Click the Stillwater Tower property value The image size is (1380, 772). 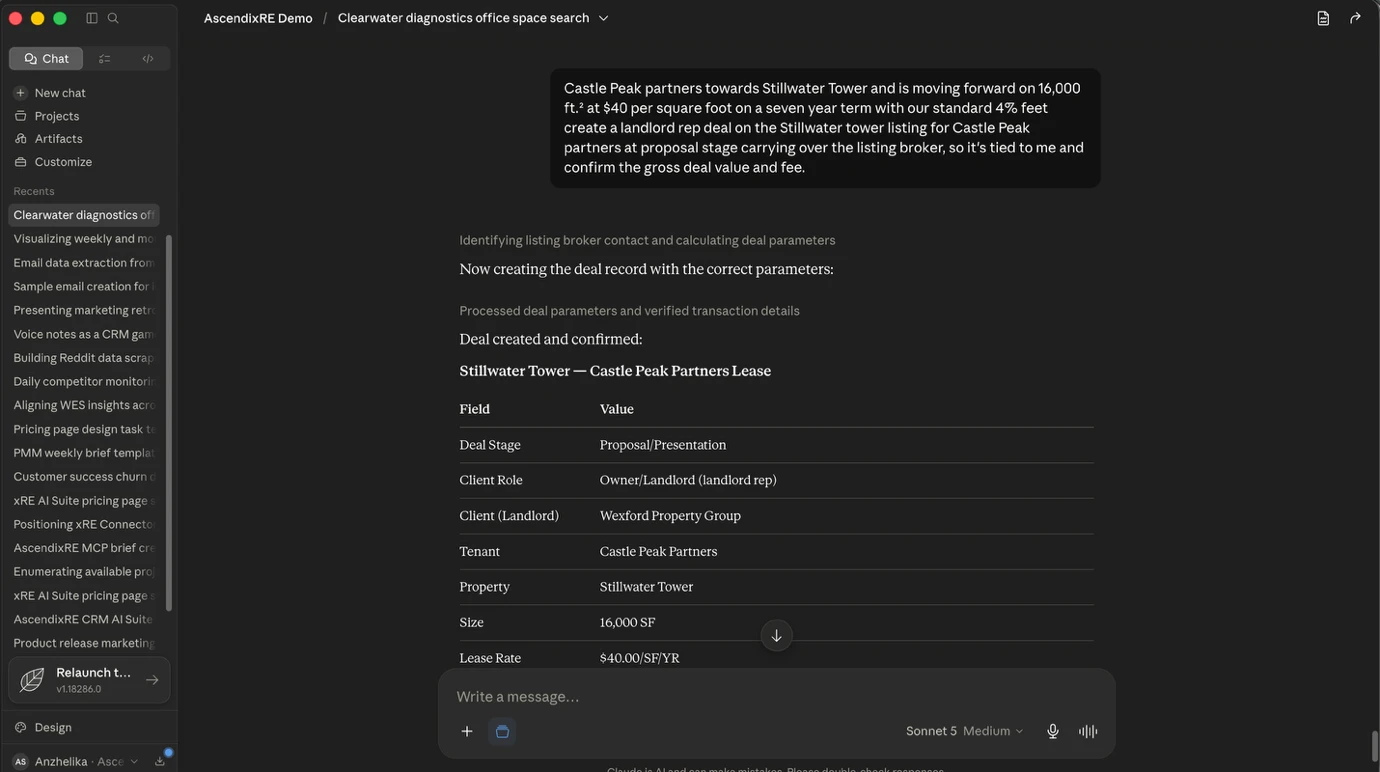646,587
